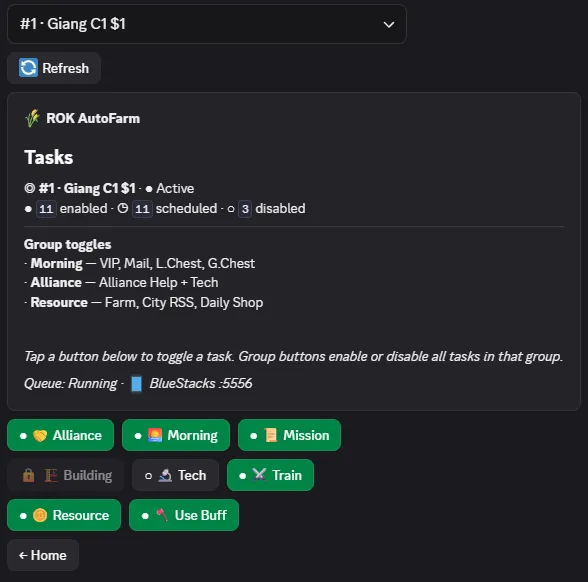Click the scroll icon on Mission button
The width and height of the screenshot is (588, 582).
click(271, 435)
